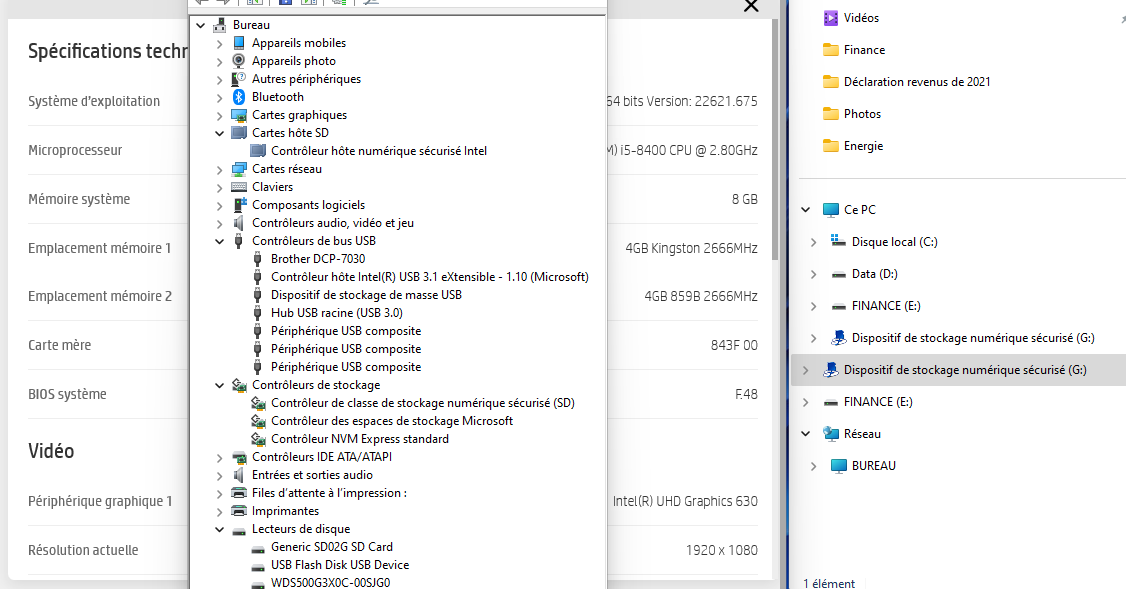Expand Files d'attente à l'impression category

220,493
